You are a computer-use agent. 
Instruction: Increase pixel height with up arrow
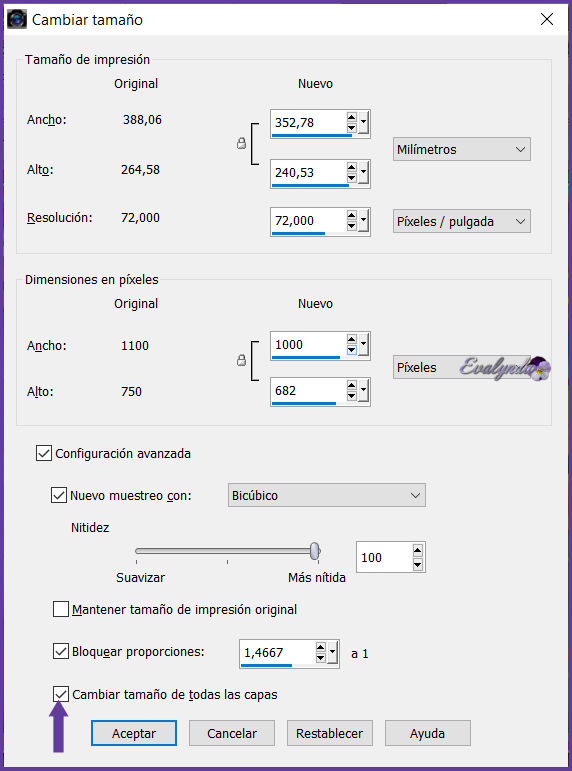tap(351, 386)
